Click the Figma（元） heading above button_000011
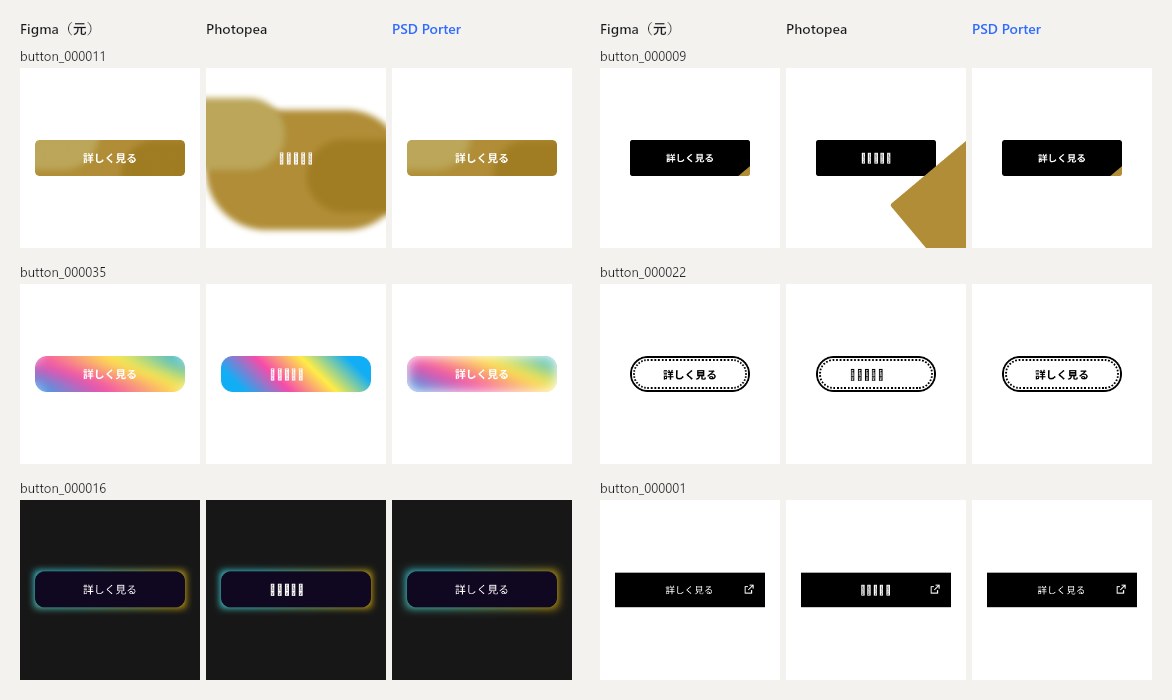 point(57,29)
